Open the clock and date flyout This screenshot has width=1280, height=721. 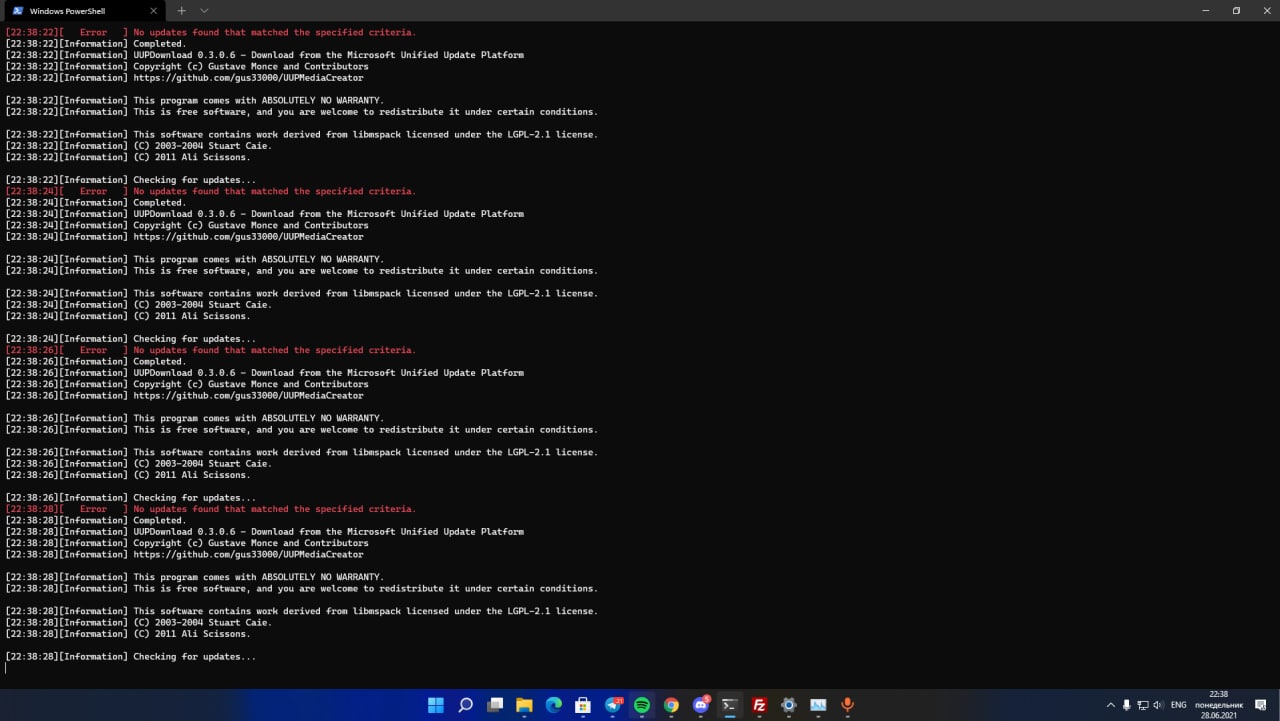(x=1219, y=704)
